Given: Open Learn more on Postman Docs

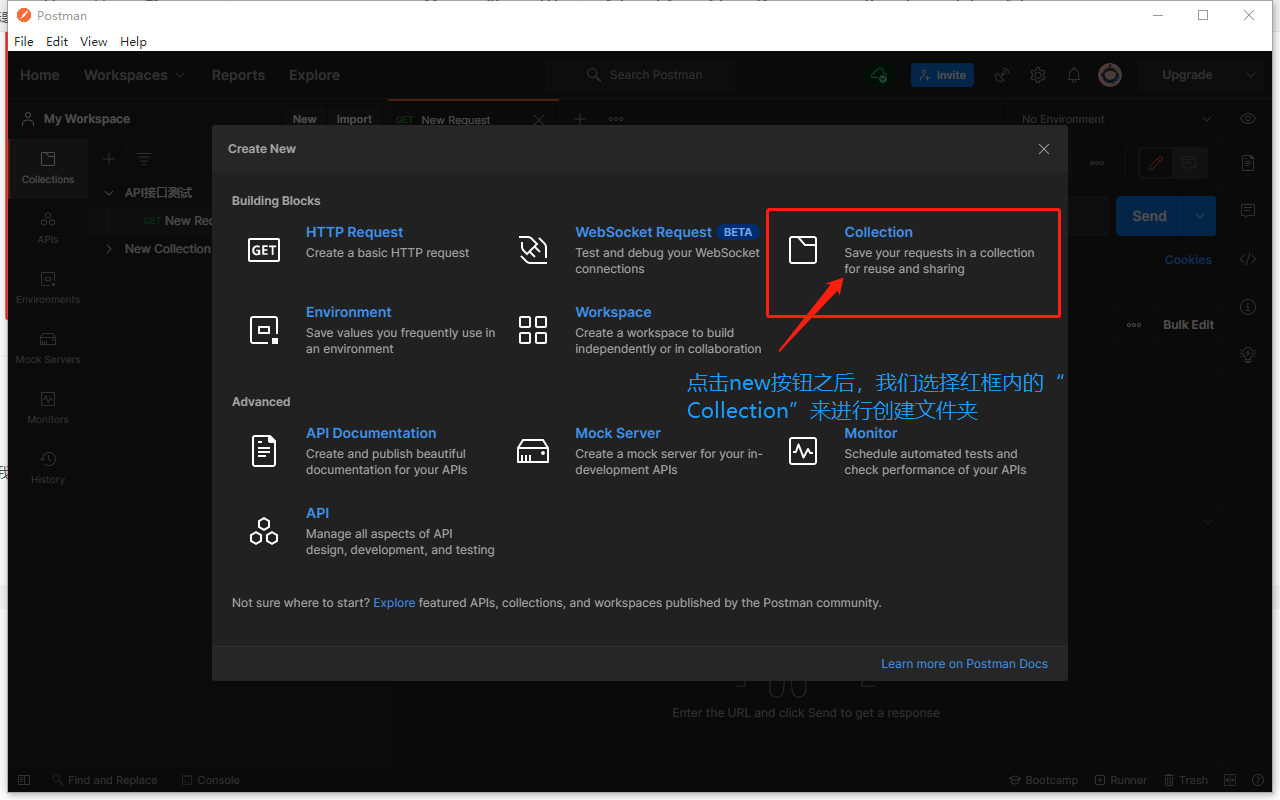Looking at the screenshot, I should click(x=964, y=663).
